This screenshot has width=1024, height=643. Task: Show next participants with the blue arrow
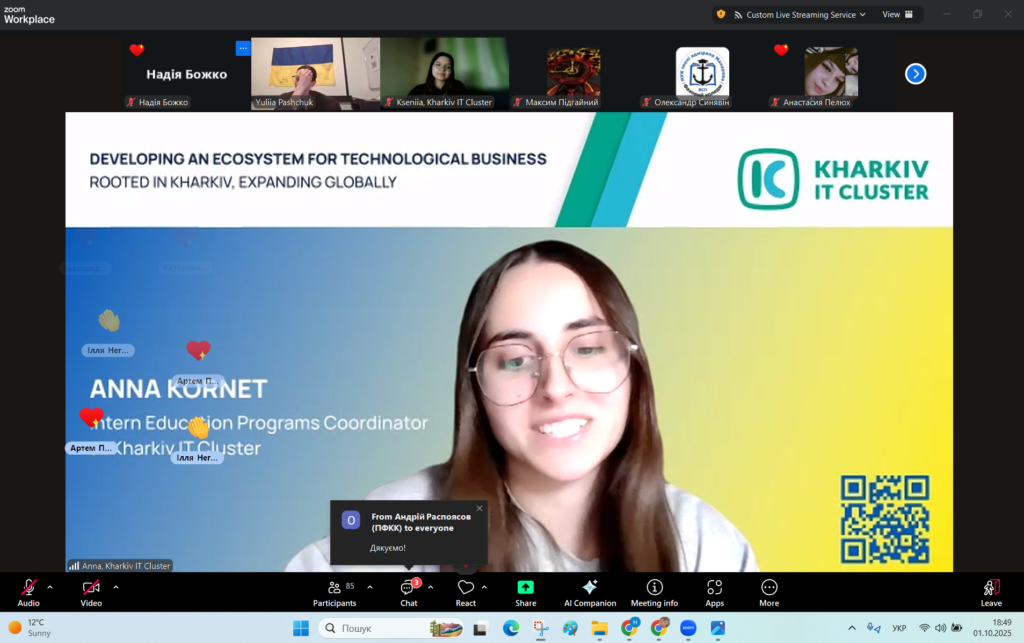[915, 73]
